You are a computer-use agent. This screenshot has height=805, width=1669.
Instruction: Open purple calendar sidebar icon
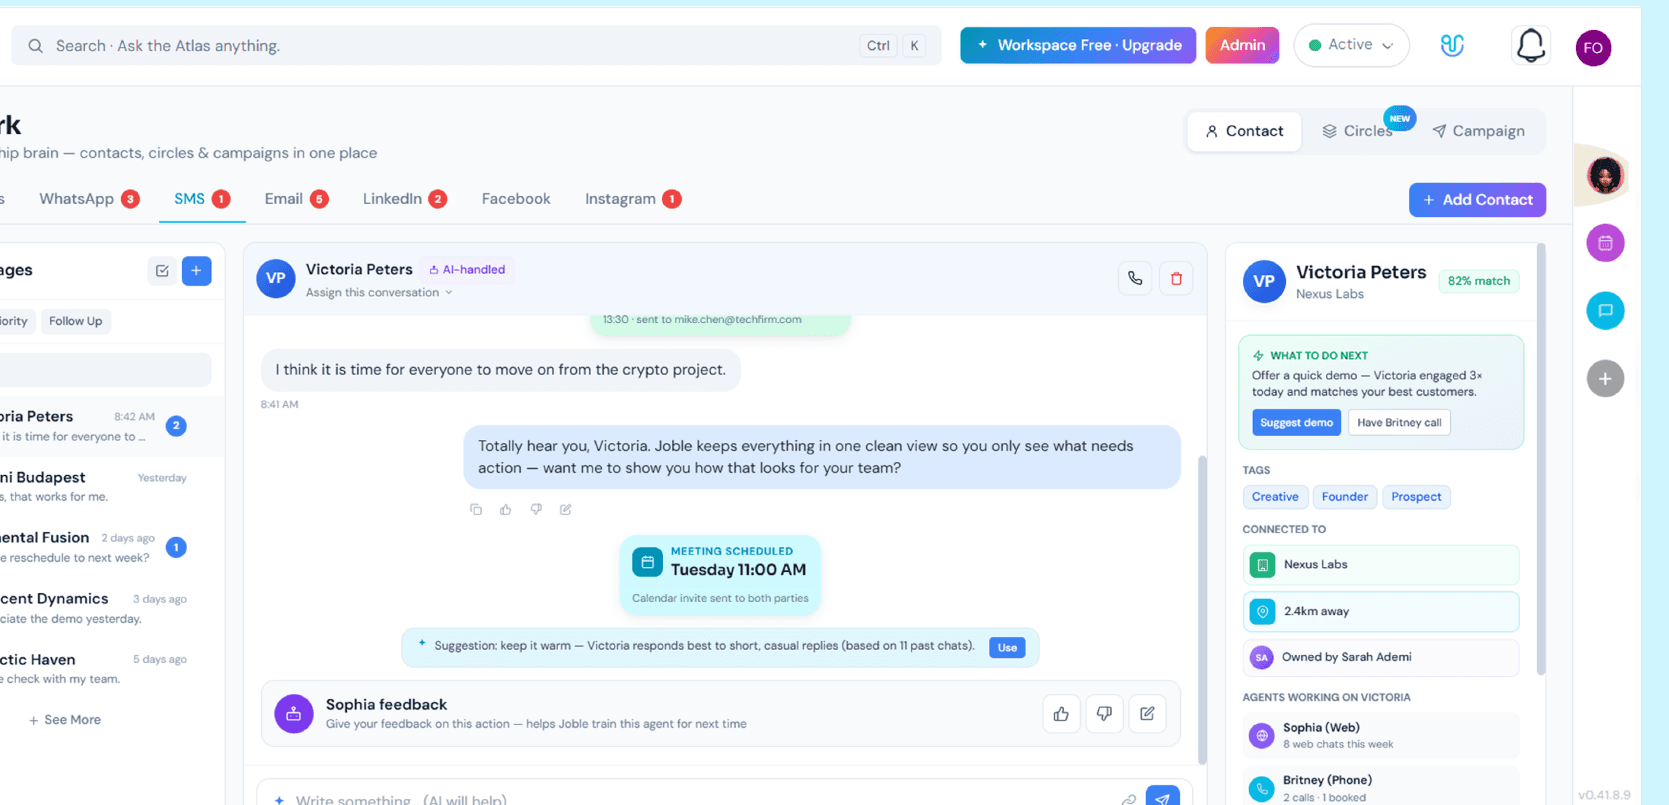click(x=1605, y=243)
